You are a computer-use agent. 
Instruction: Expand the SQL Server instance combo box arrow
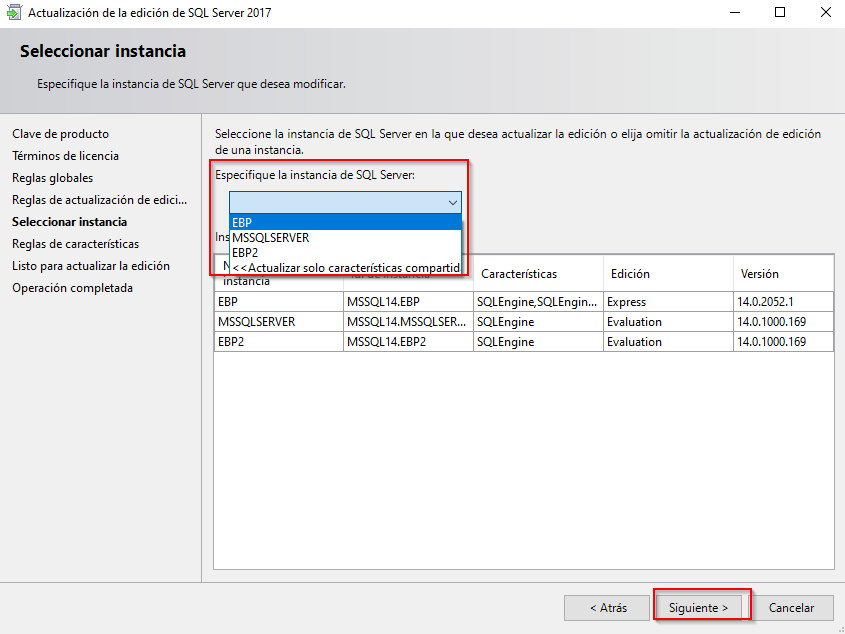(x=452, y=201)
